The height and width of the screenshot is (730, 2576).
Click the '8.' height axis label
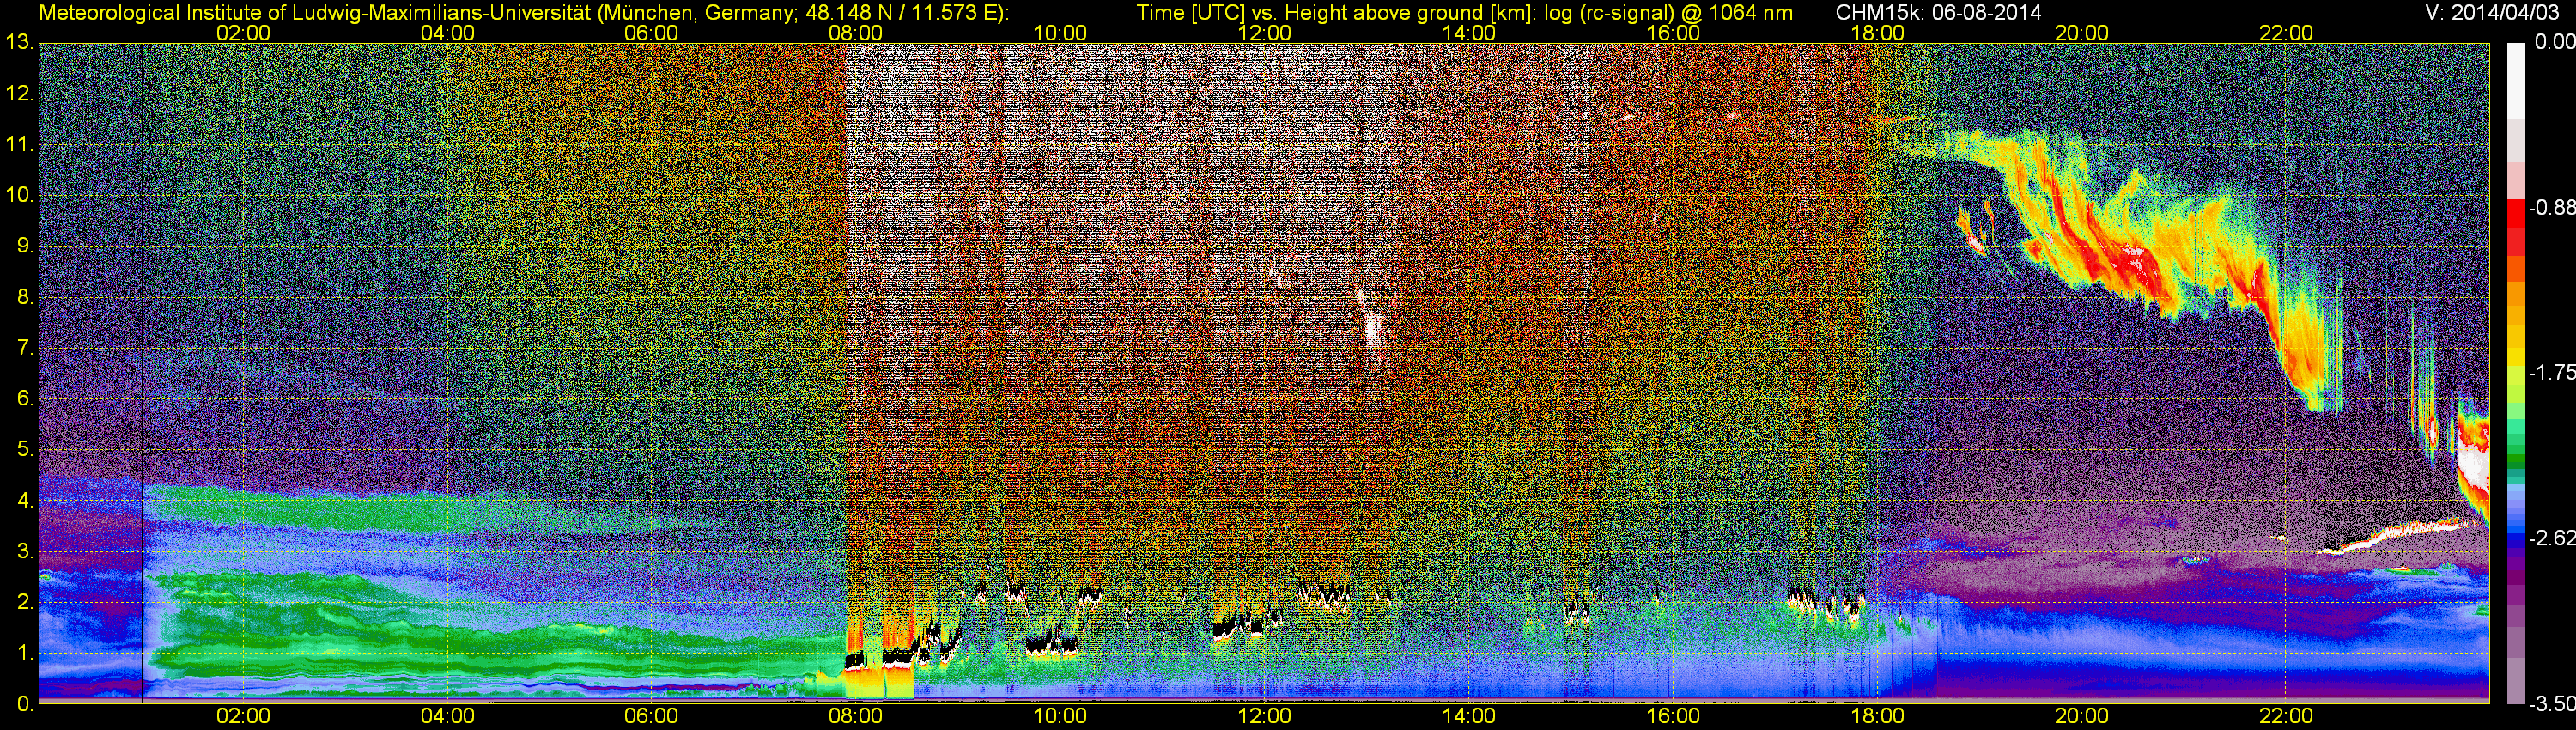coord(24,297)
